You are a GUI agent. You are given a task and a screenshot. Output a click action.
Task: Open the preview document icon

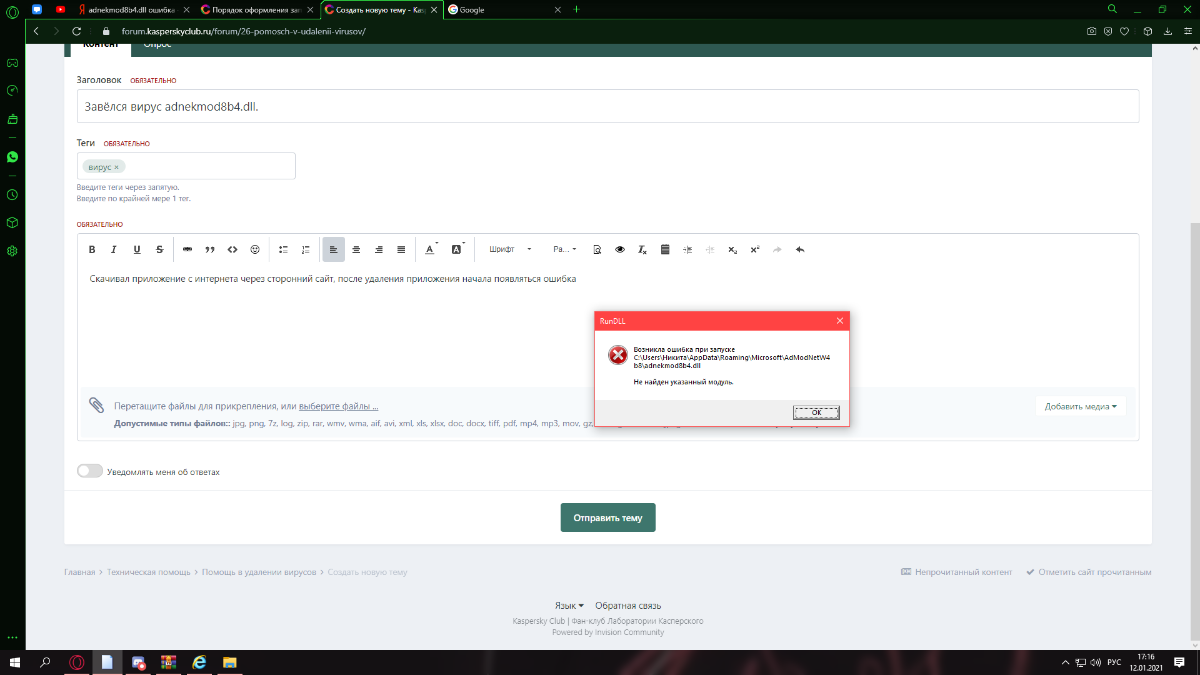pyautogui.click(x=597, y=249)
